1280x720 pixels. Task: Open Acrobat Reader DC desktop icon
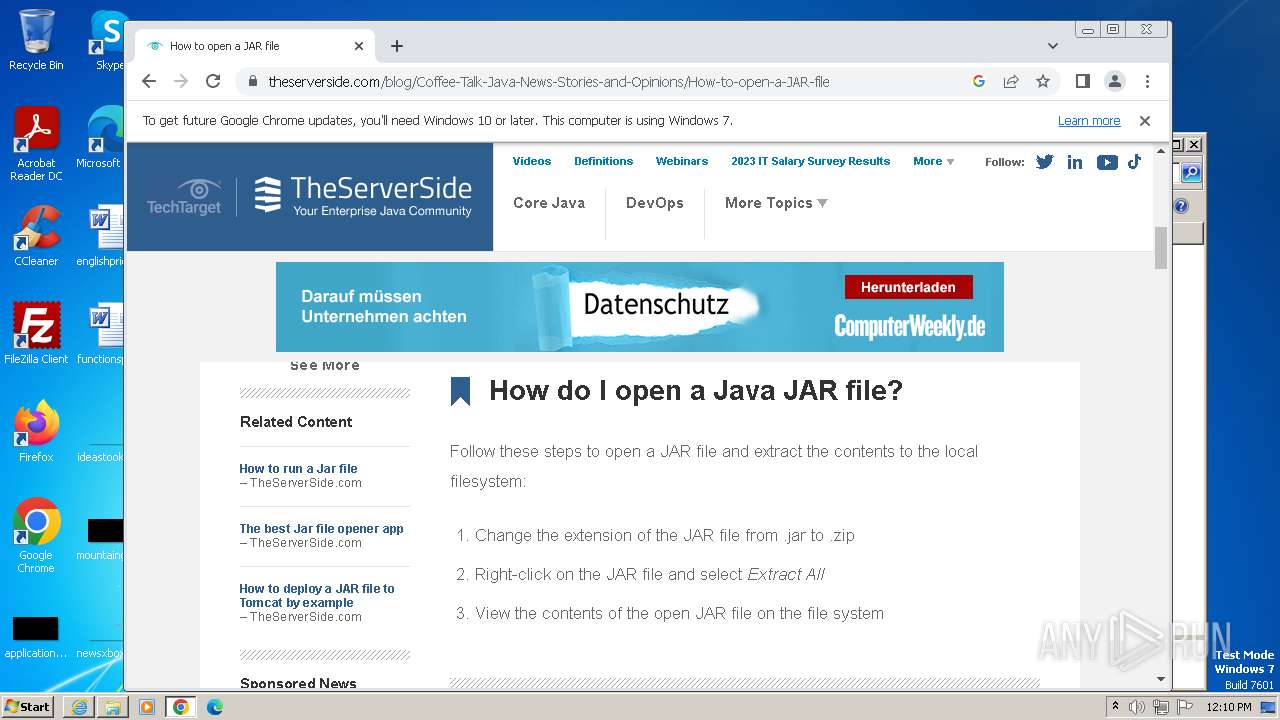tap(36, 144)
